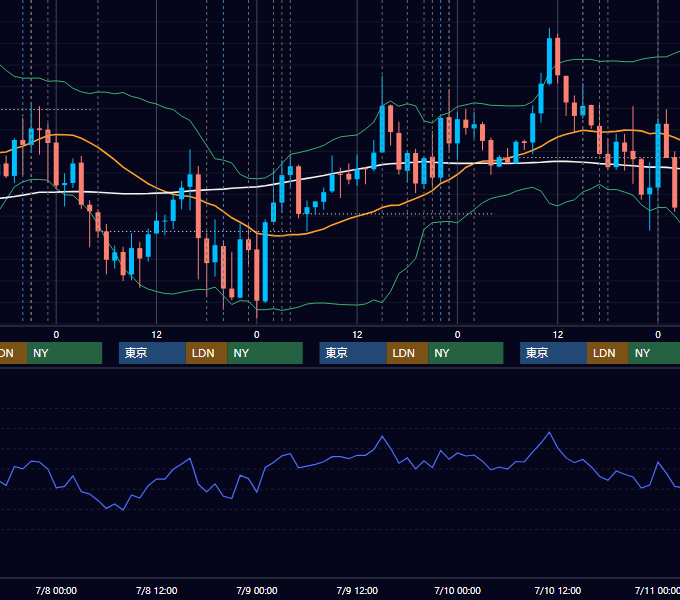Viewport: 680px width, 600px height.
Task: Click the 7/9 00:00 date label
Action: [257, 590]
